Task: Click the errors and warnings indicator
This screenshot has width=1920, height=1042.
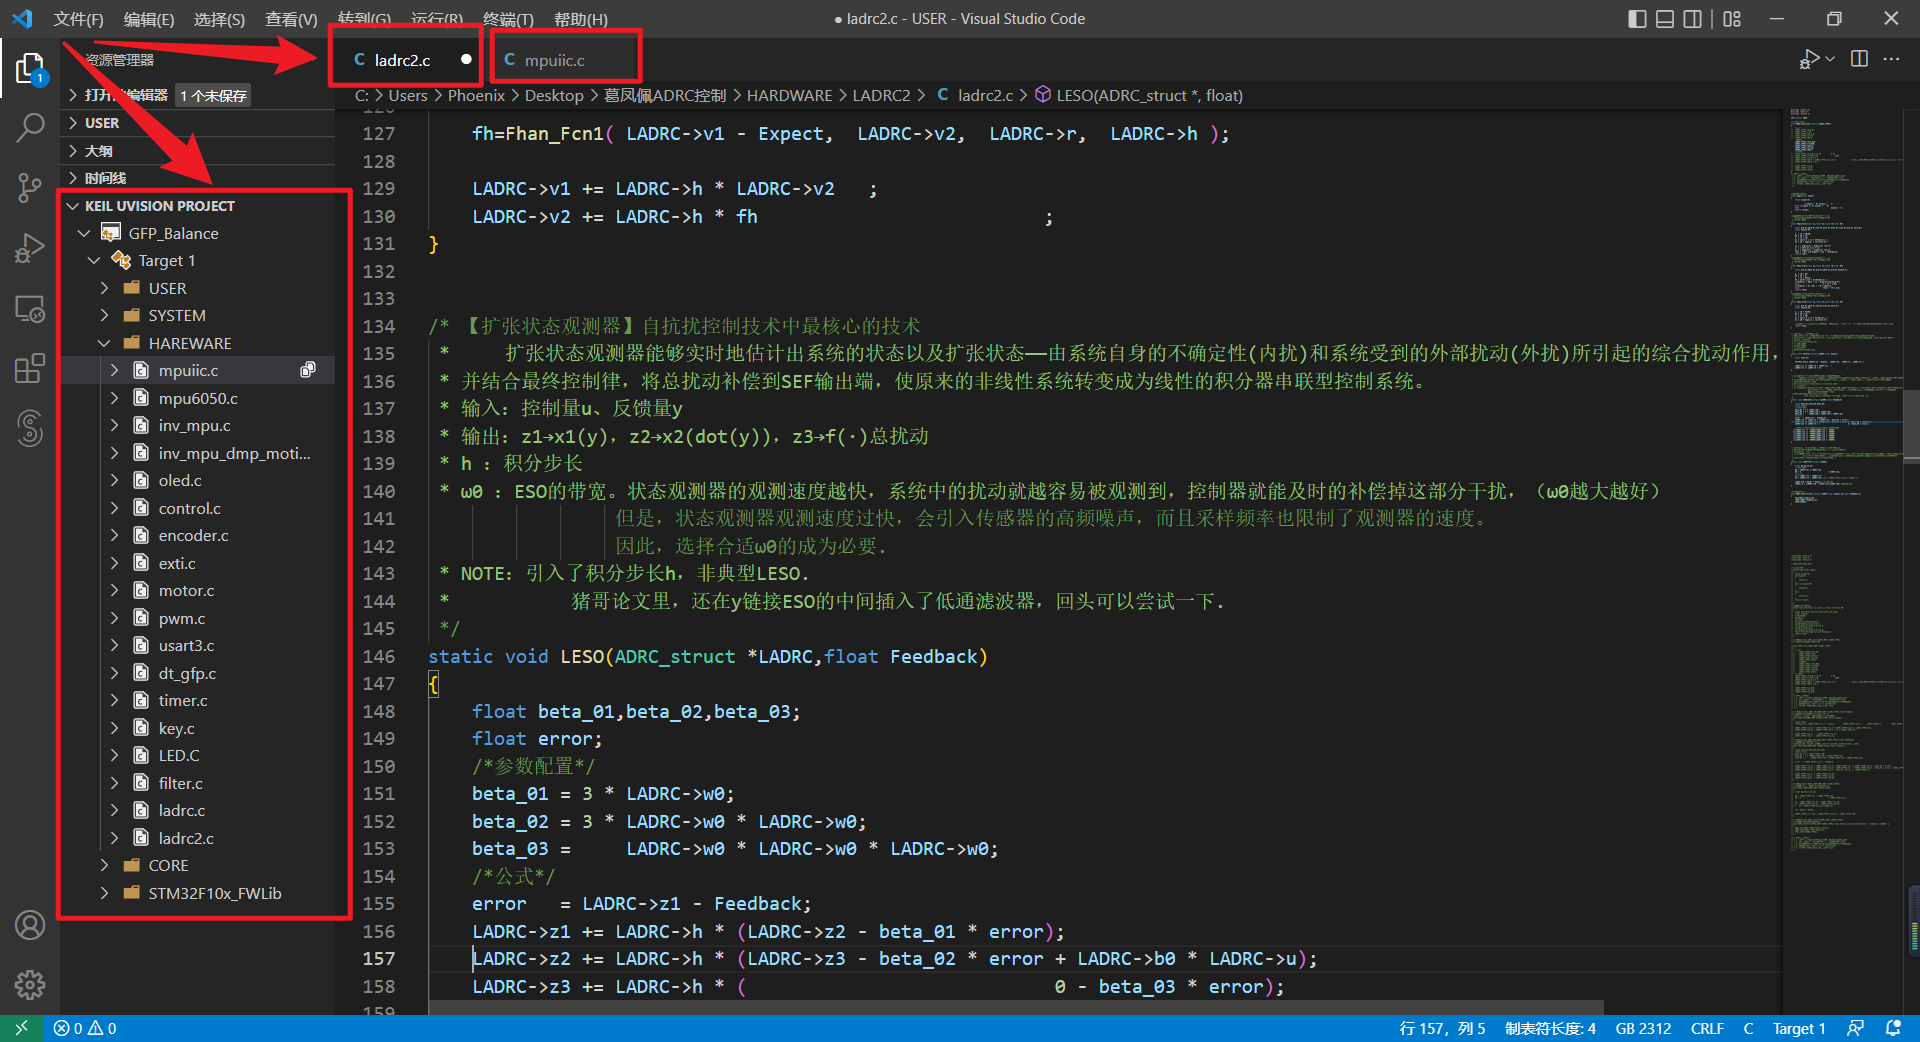Action: tap(85, 1028)
